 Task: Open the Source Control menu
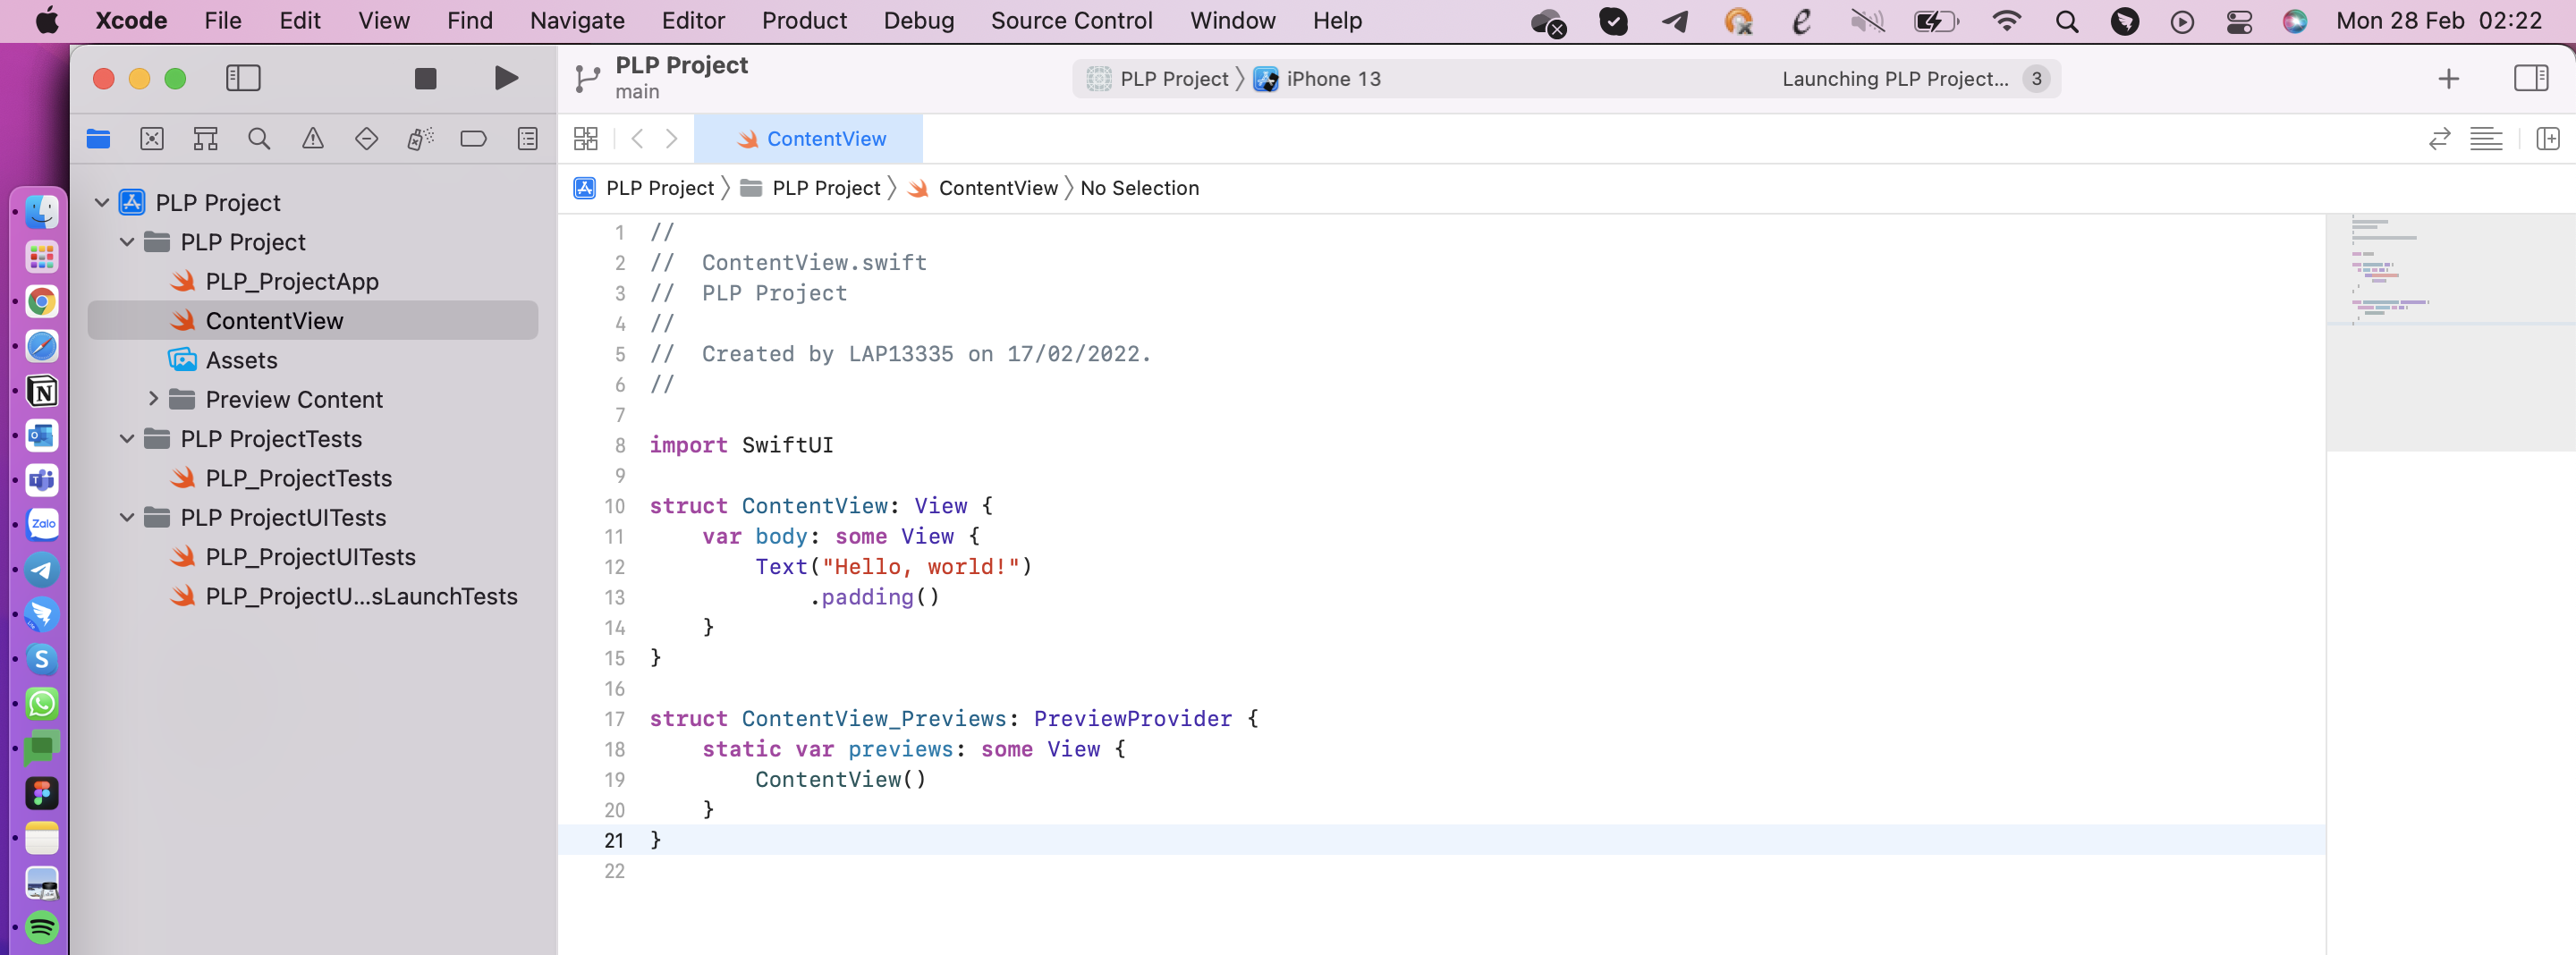[x=1071, y=20]
